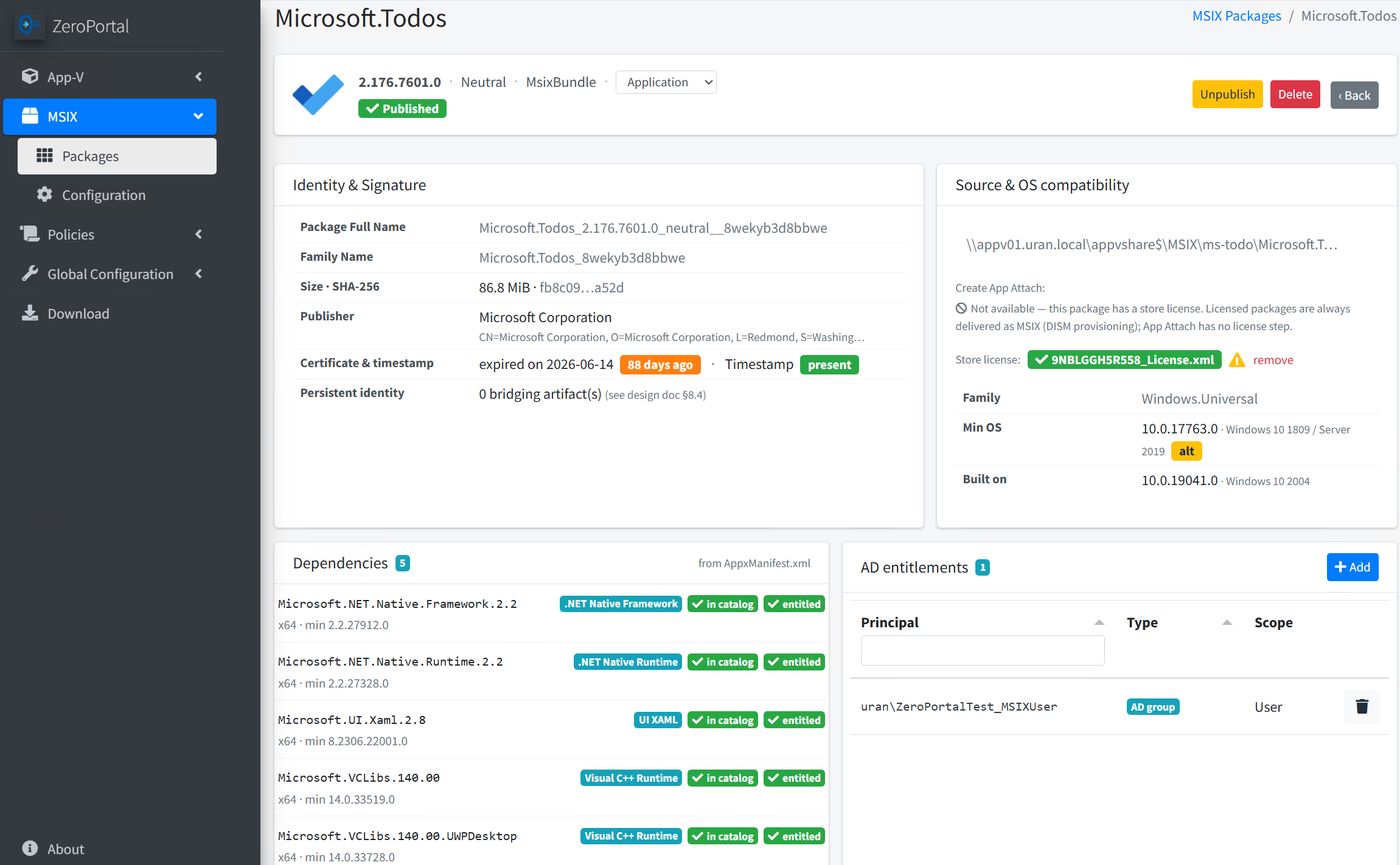Click the Packages grid icon
The image size is (1400, 865).
tap(44, 156)
